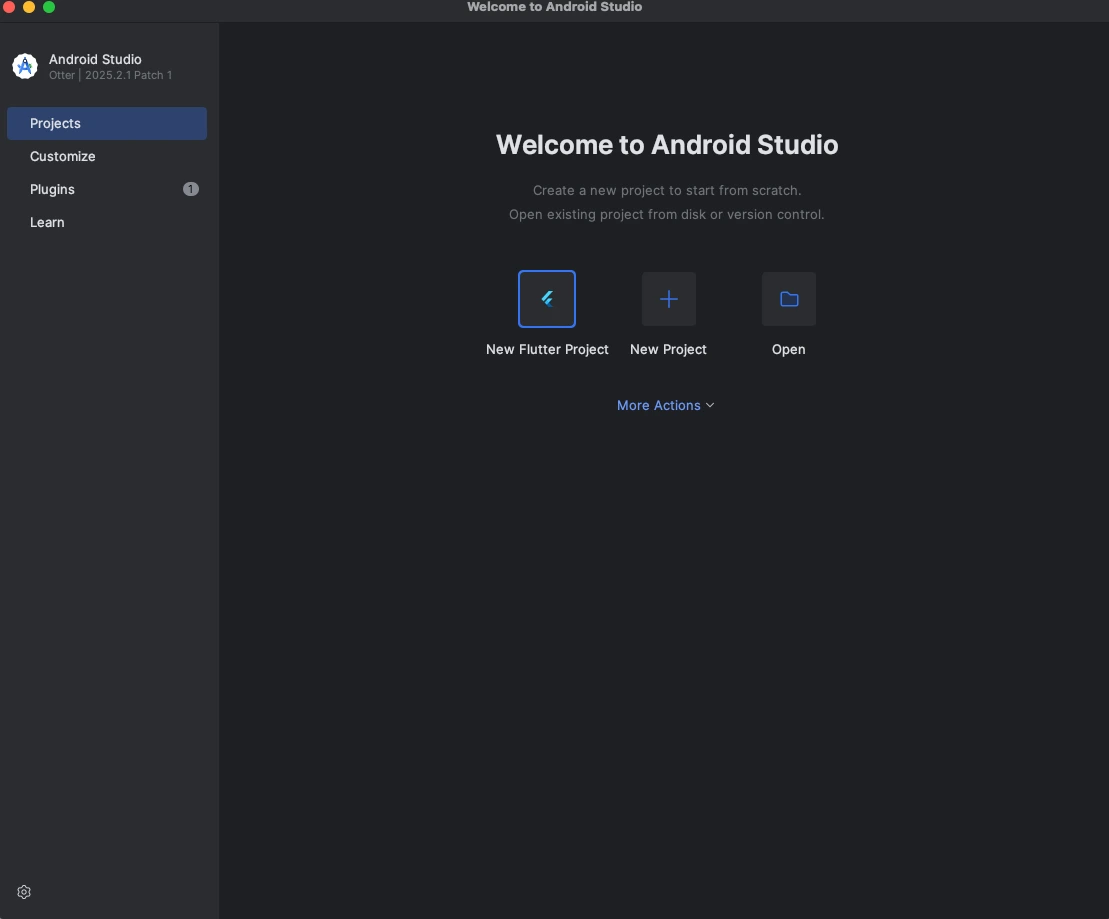Click the New Project plus icon
The height and width of the screenshot is (919, 1109).
[x=668, y=298]
